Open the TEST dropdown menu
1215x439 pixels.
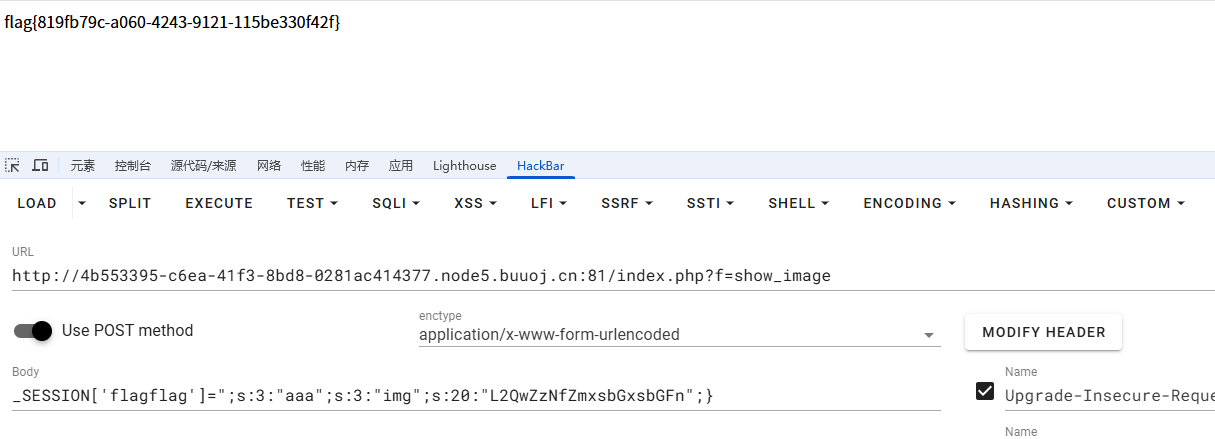pos(312,203)
